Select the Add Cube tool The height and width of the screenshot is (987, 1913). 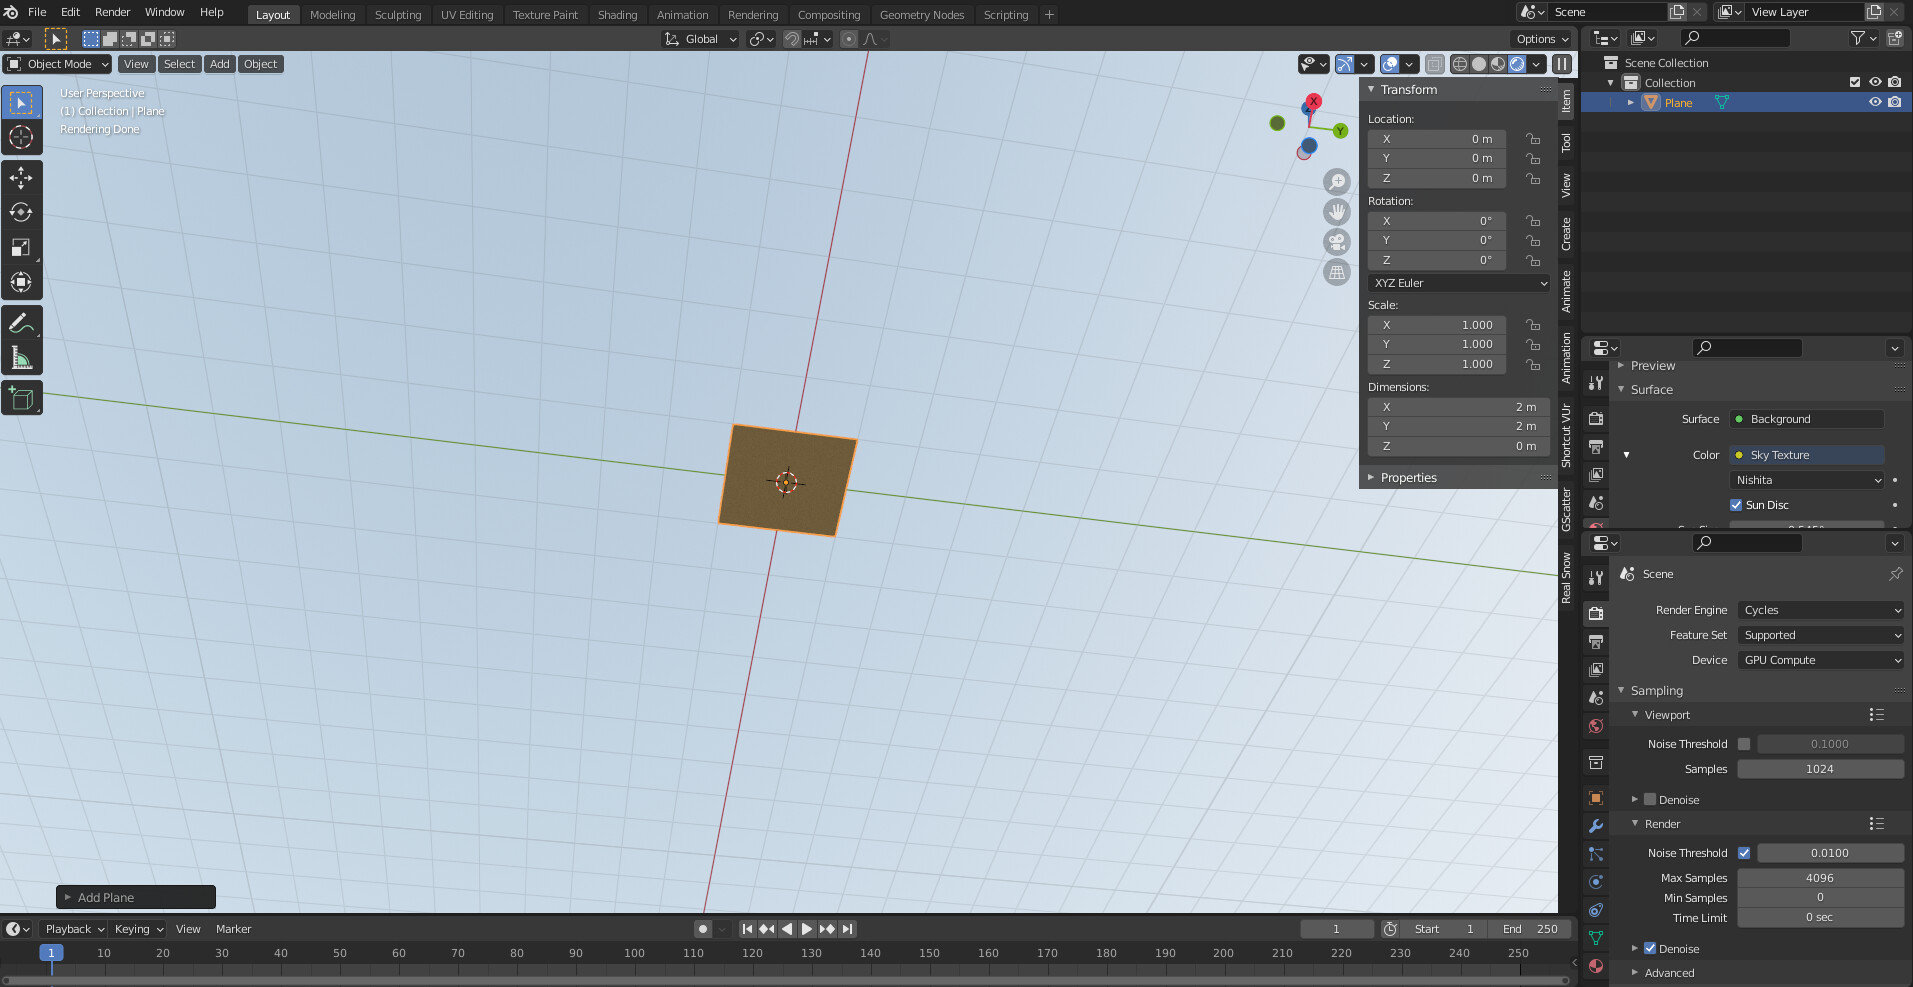pos(21,398)
